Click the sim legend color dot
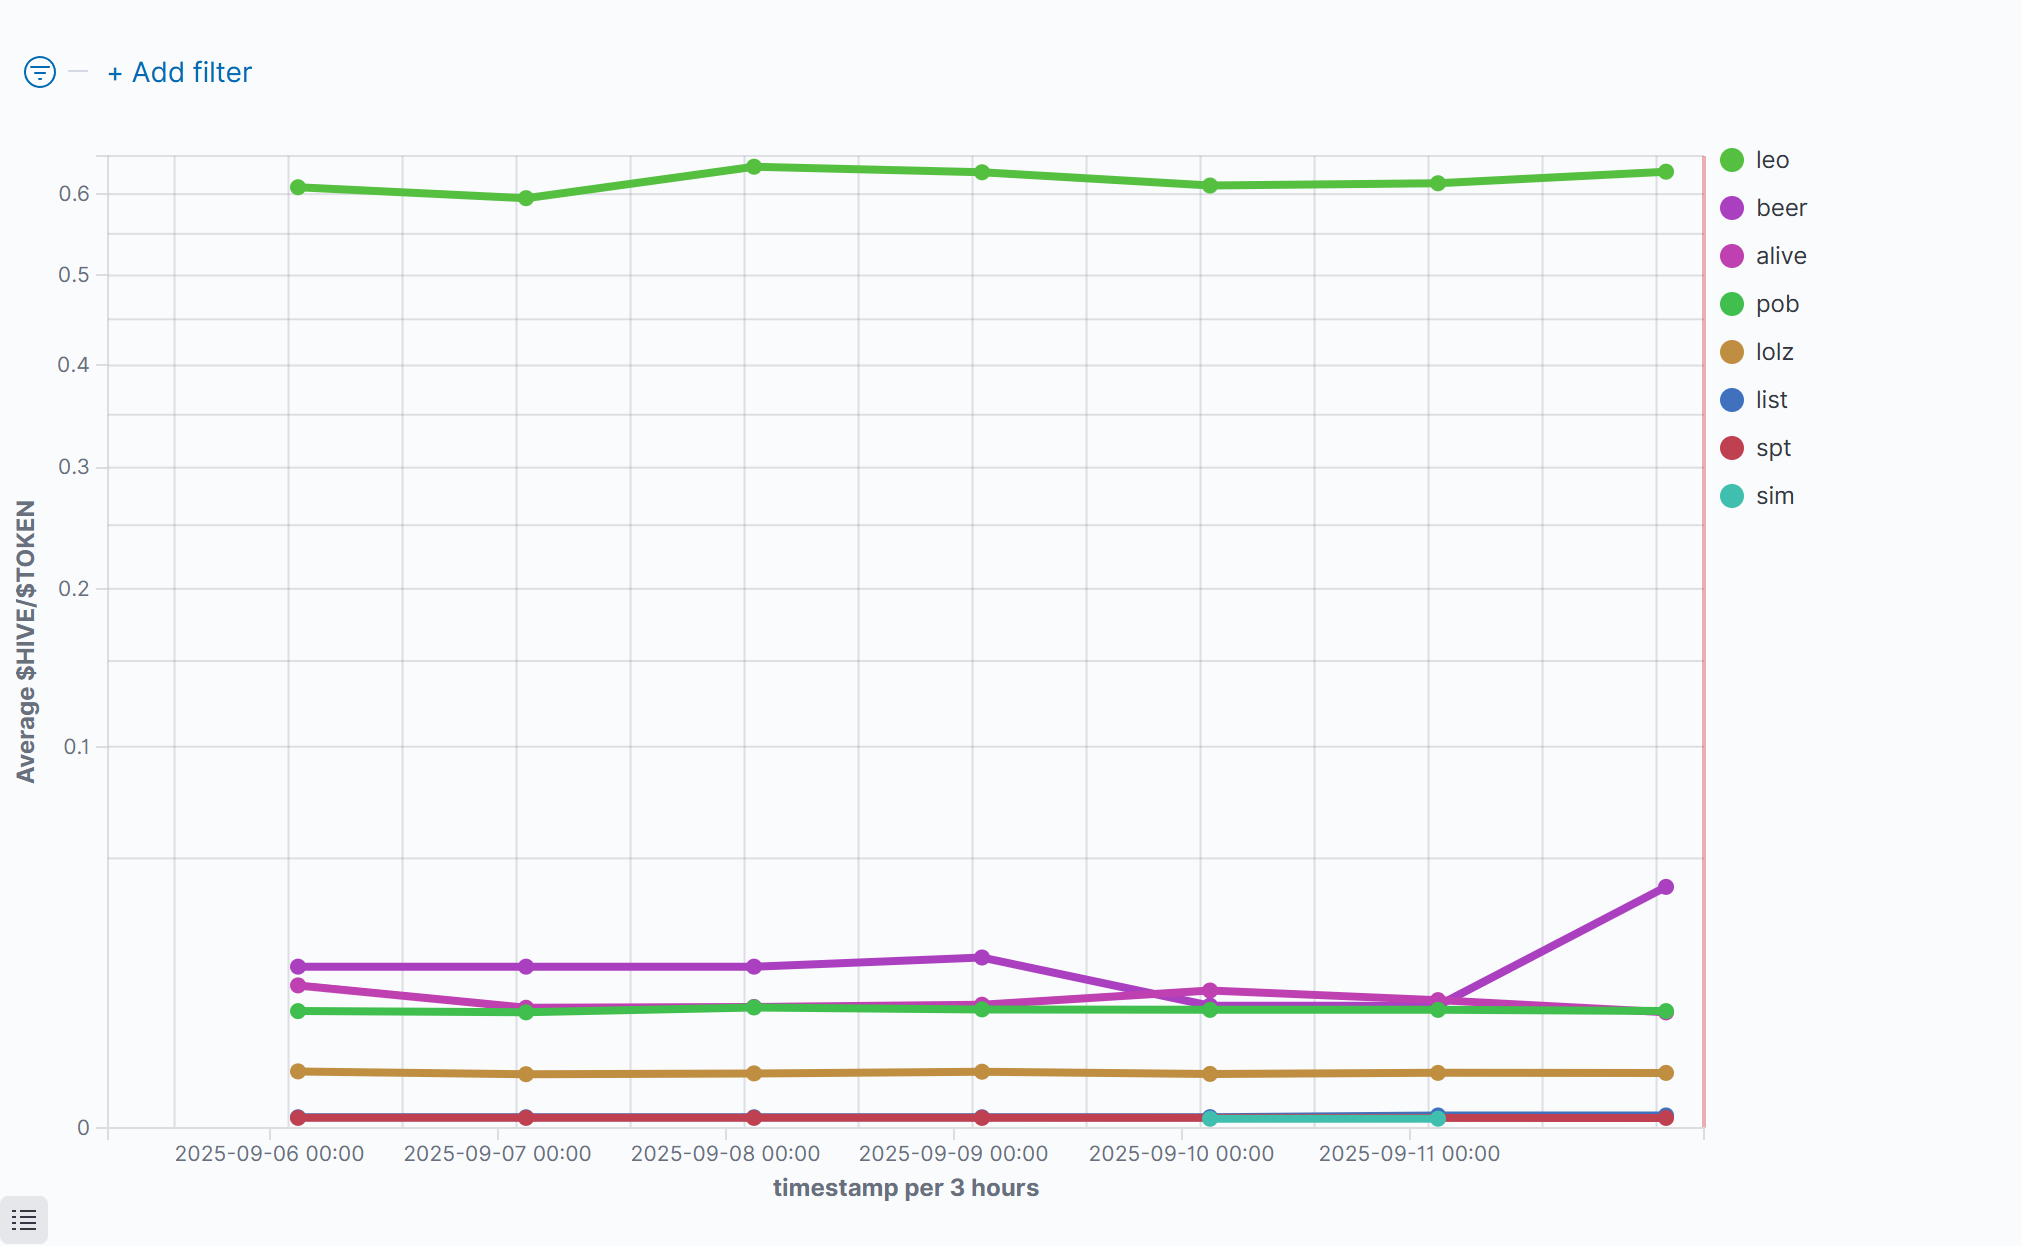The height and width of the screenshot is (1246, 2022). pos(1732,496)
